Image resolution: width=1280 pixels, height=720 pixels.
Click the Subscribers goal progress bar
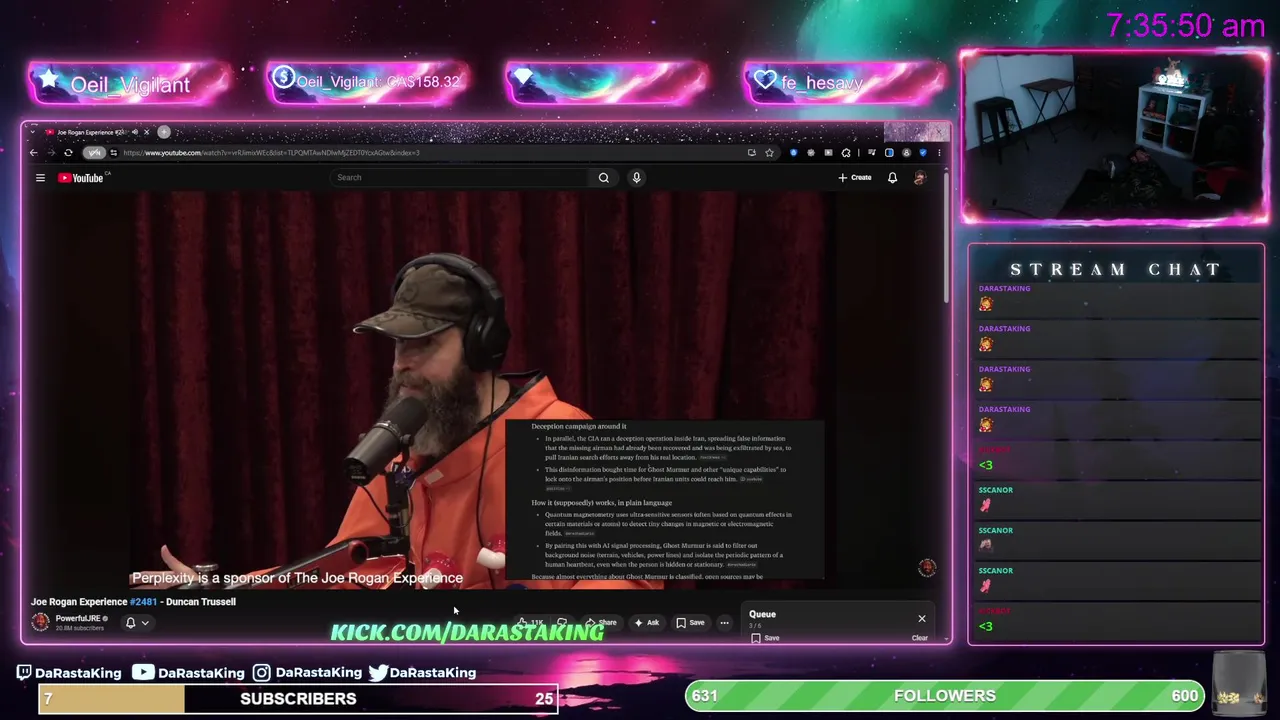coord(298,698)
